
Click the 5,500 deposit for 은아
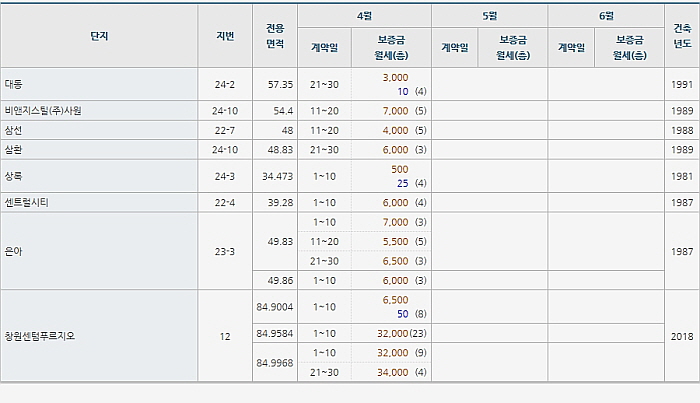(x=396, y=241)
